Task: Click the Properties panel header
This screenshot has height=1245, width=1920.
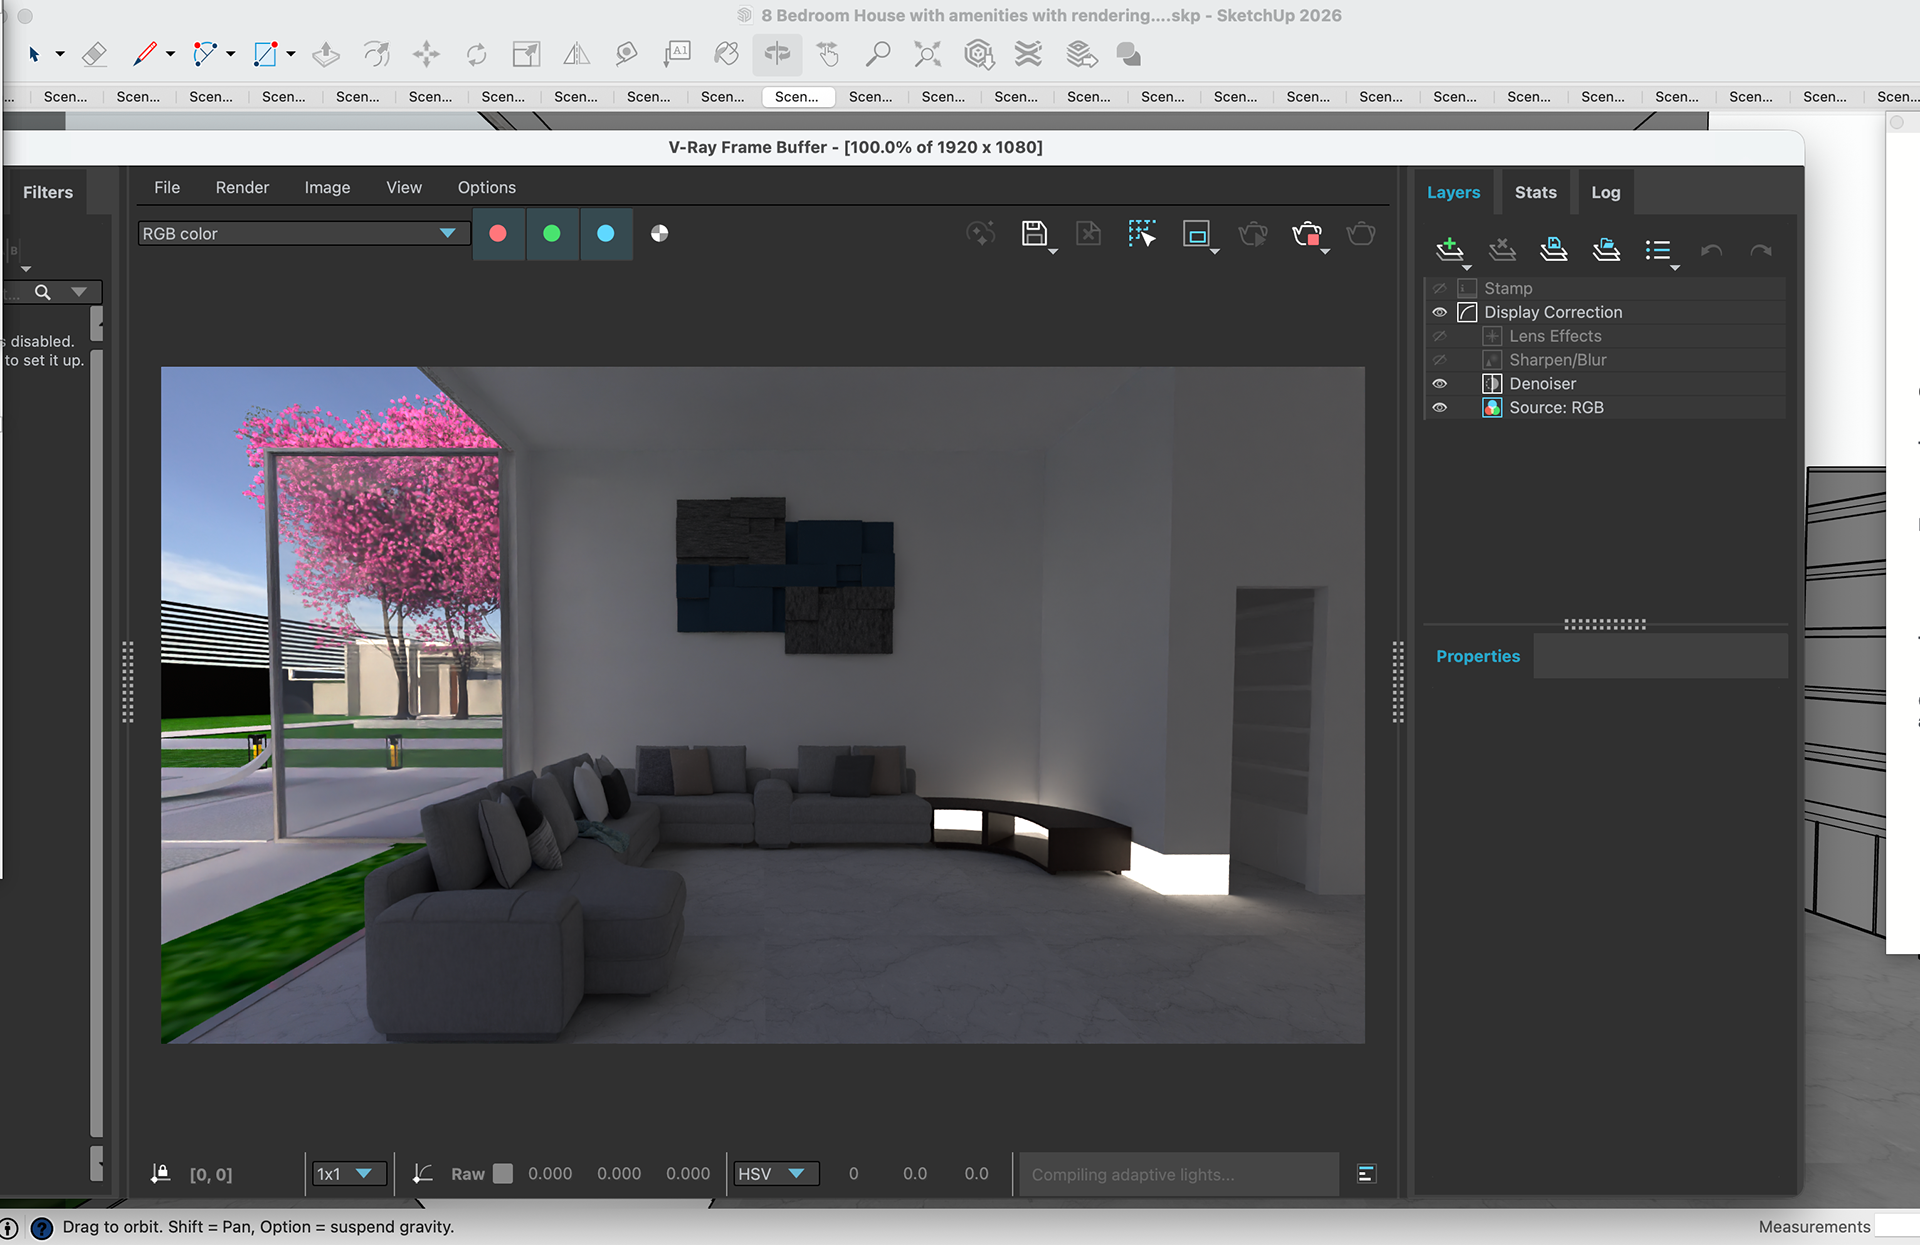Action: [x=1477, y=656]
